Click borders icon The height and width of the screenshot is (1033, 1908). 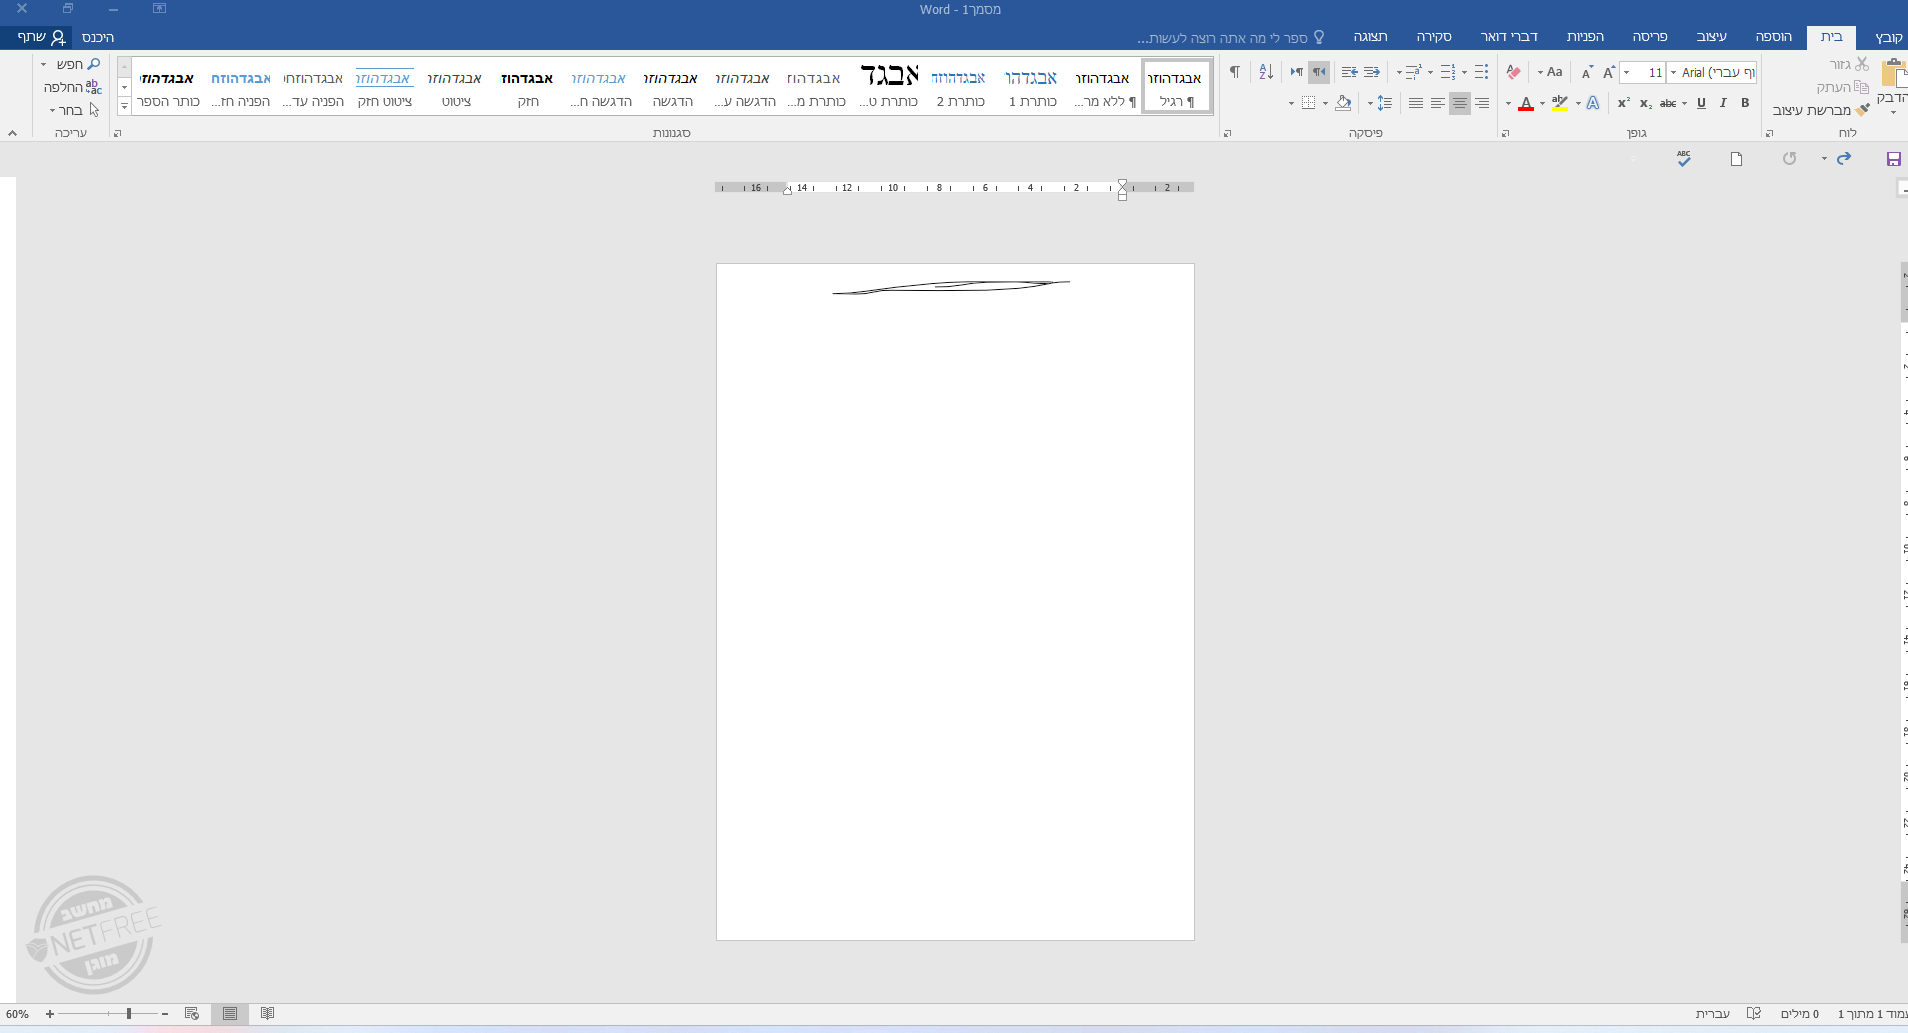pyautogui.click(x=1308, y=103)
